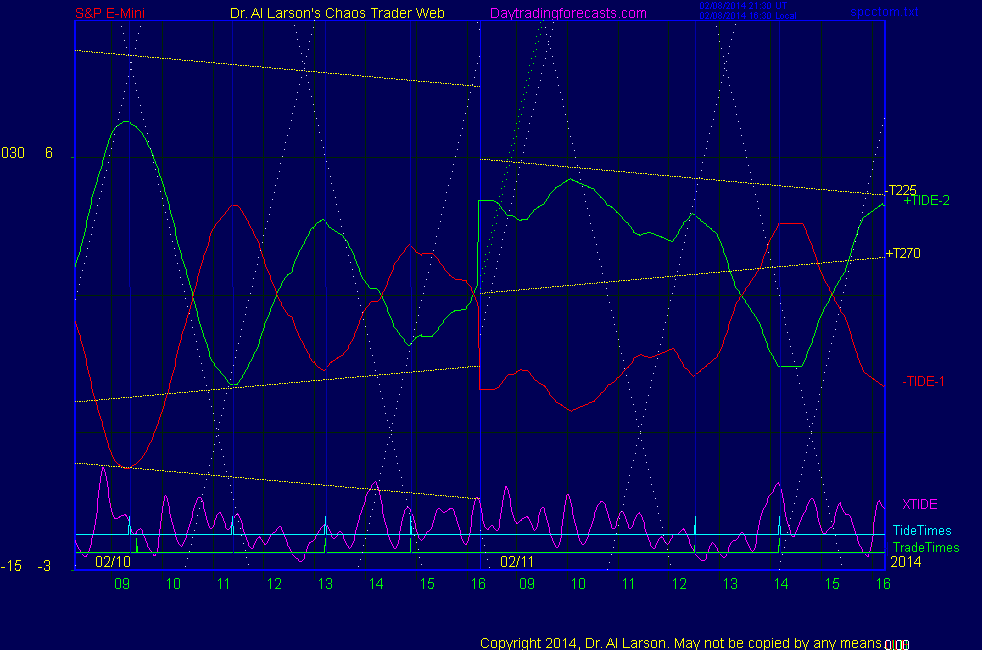This screenshot has width=982, height=650.
Task: Click the -TIDE-1 red legend label
Action: [923, 381]
